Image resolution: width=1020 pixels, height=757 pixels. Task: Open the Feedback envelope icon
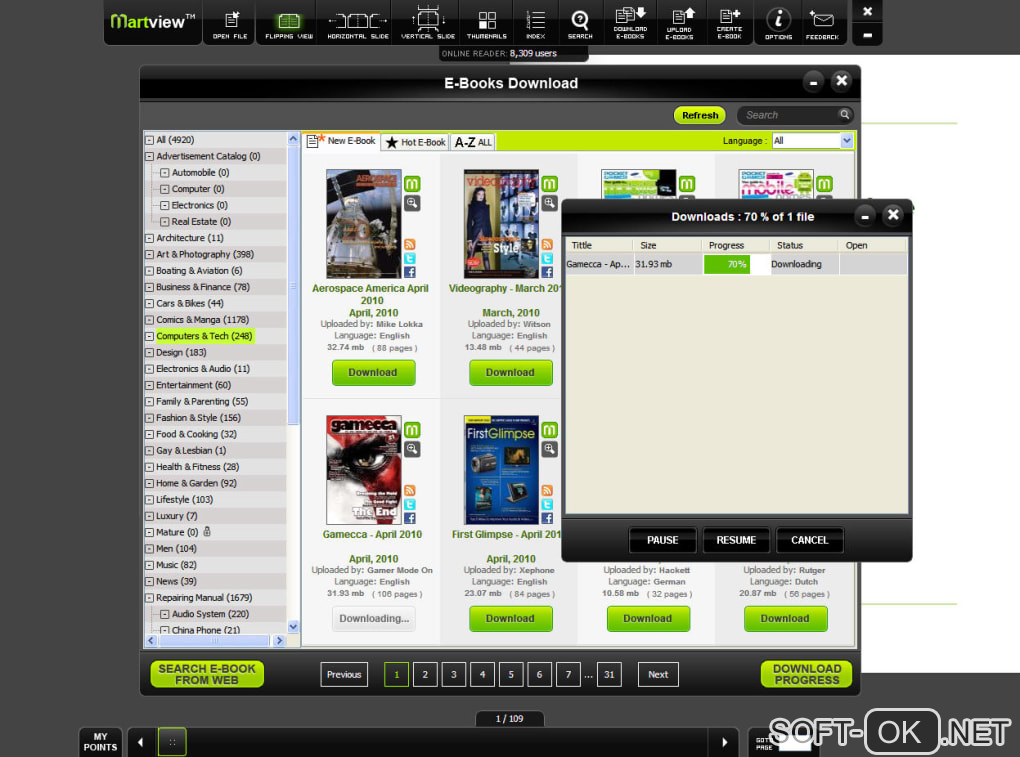(822, 24)
